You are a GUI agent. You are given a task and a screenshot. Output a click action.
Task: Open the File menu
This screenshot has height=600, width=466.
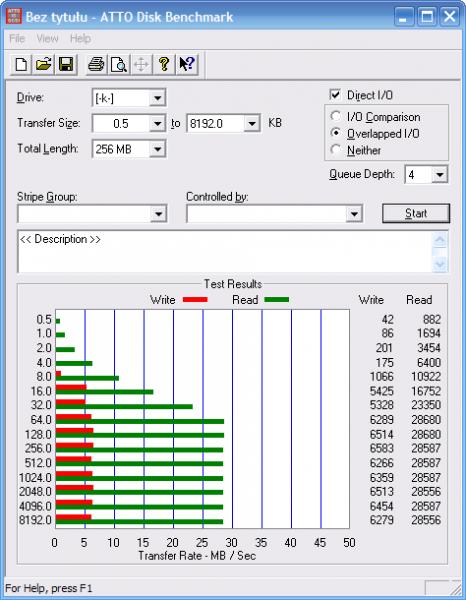click(x=17, y=38)
